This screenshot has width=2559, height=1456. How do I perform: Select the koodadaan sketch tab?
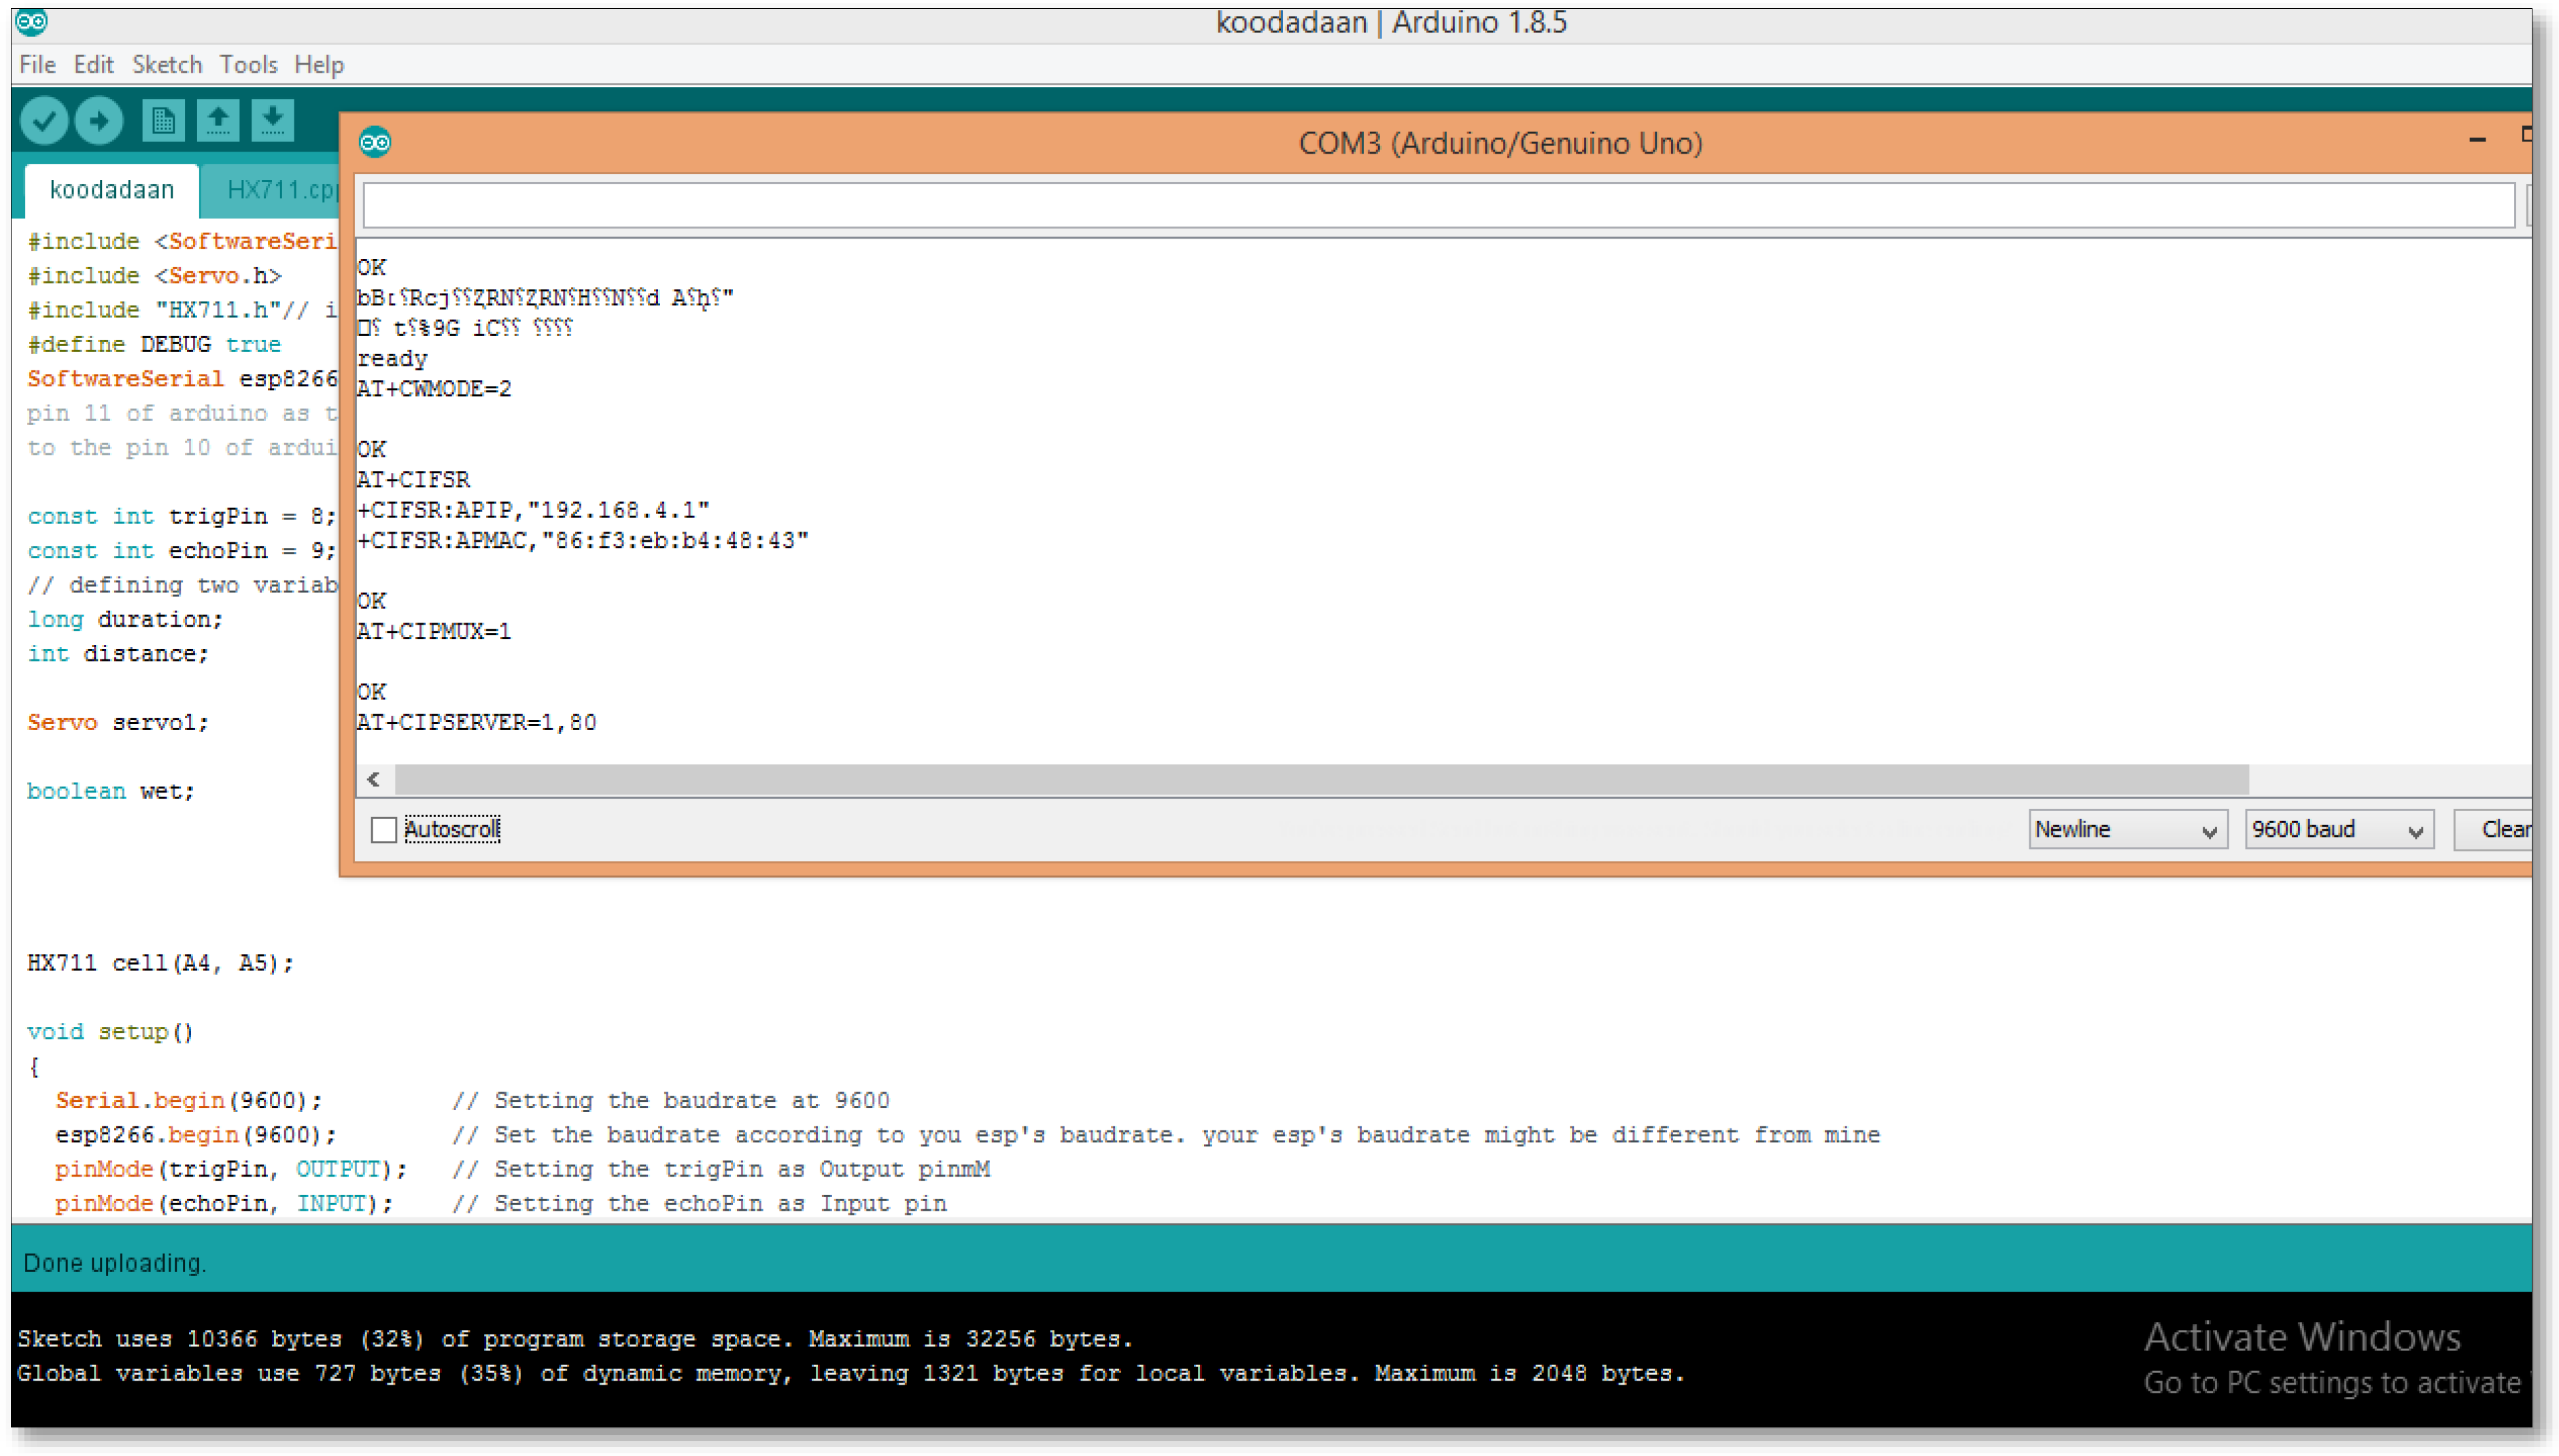pos(111,190)
